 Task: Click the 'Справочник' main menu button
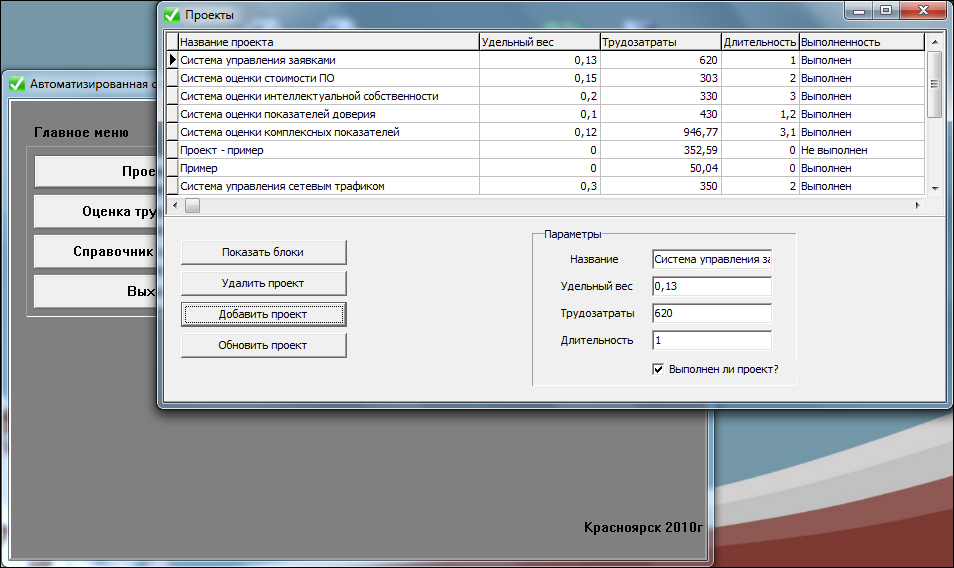[x=95, y=251]
